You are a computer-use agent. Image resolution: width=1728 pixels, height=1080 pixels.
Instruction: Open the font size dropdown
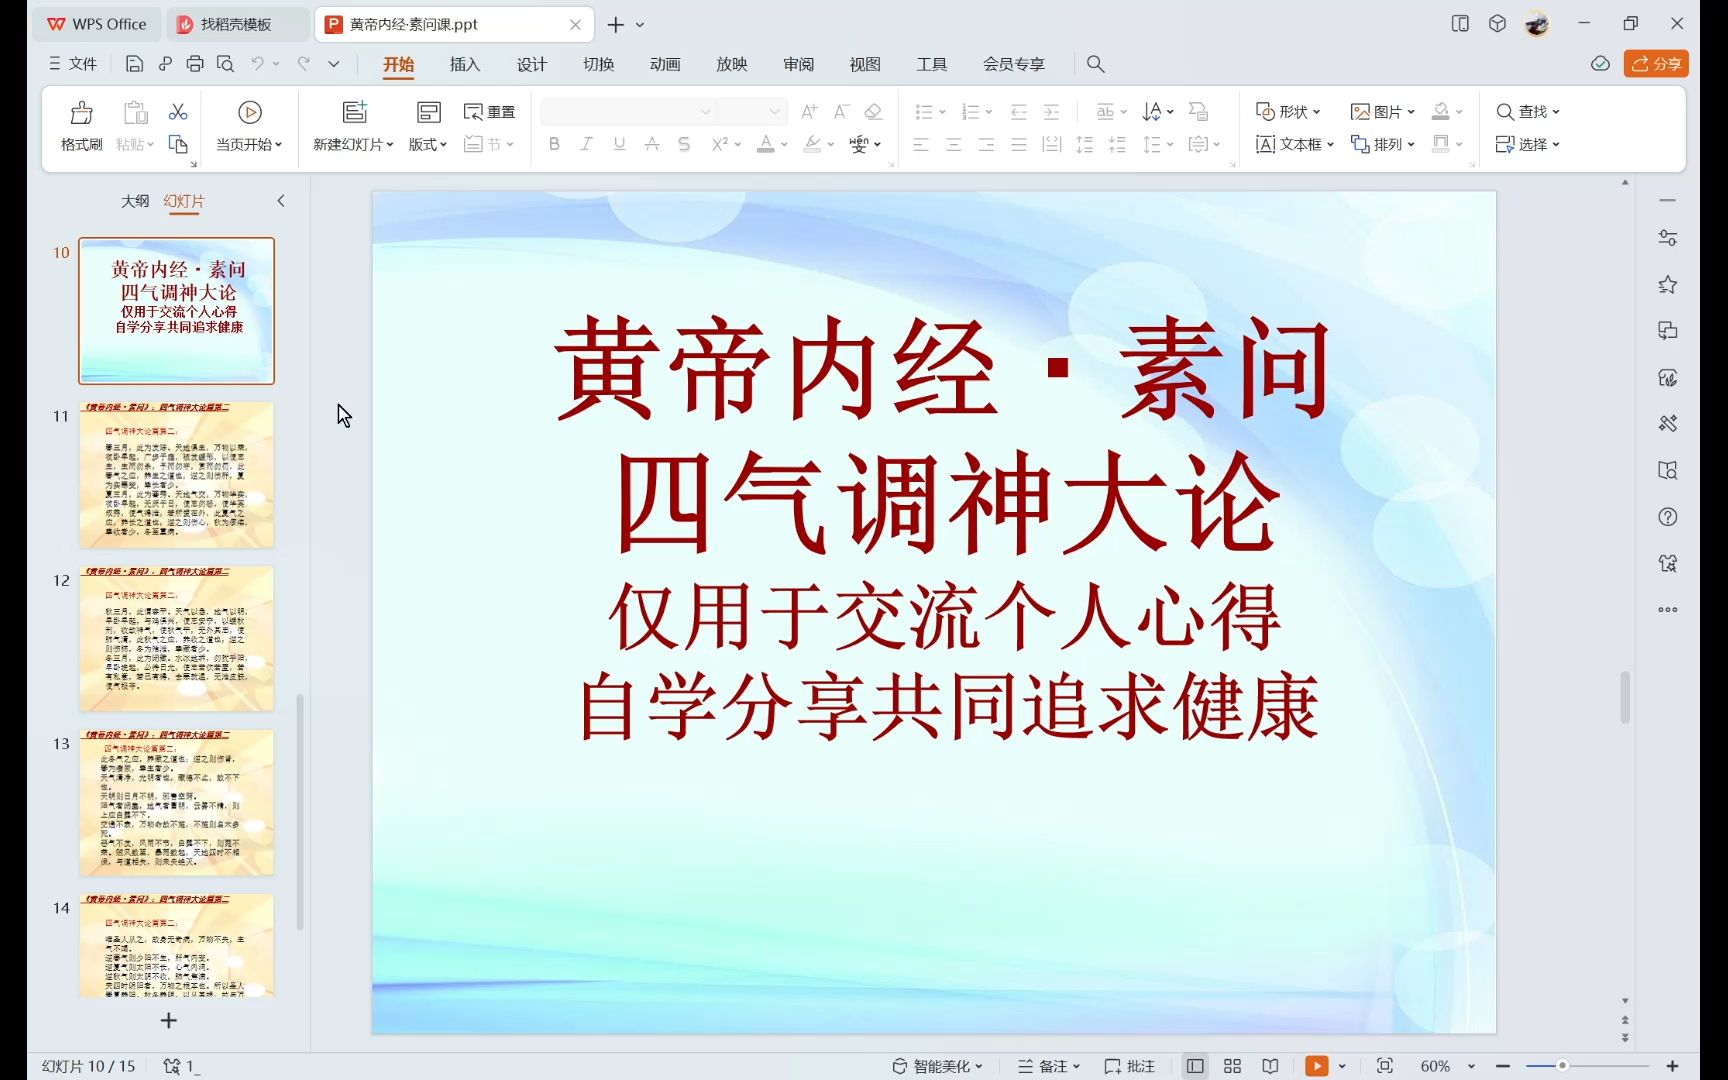(x=774, y=111)
